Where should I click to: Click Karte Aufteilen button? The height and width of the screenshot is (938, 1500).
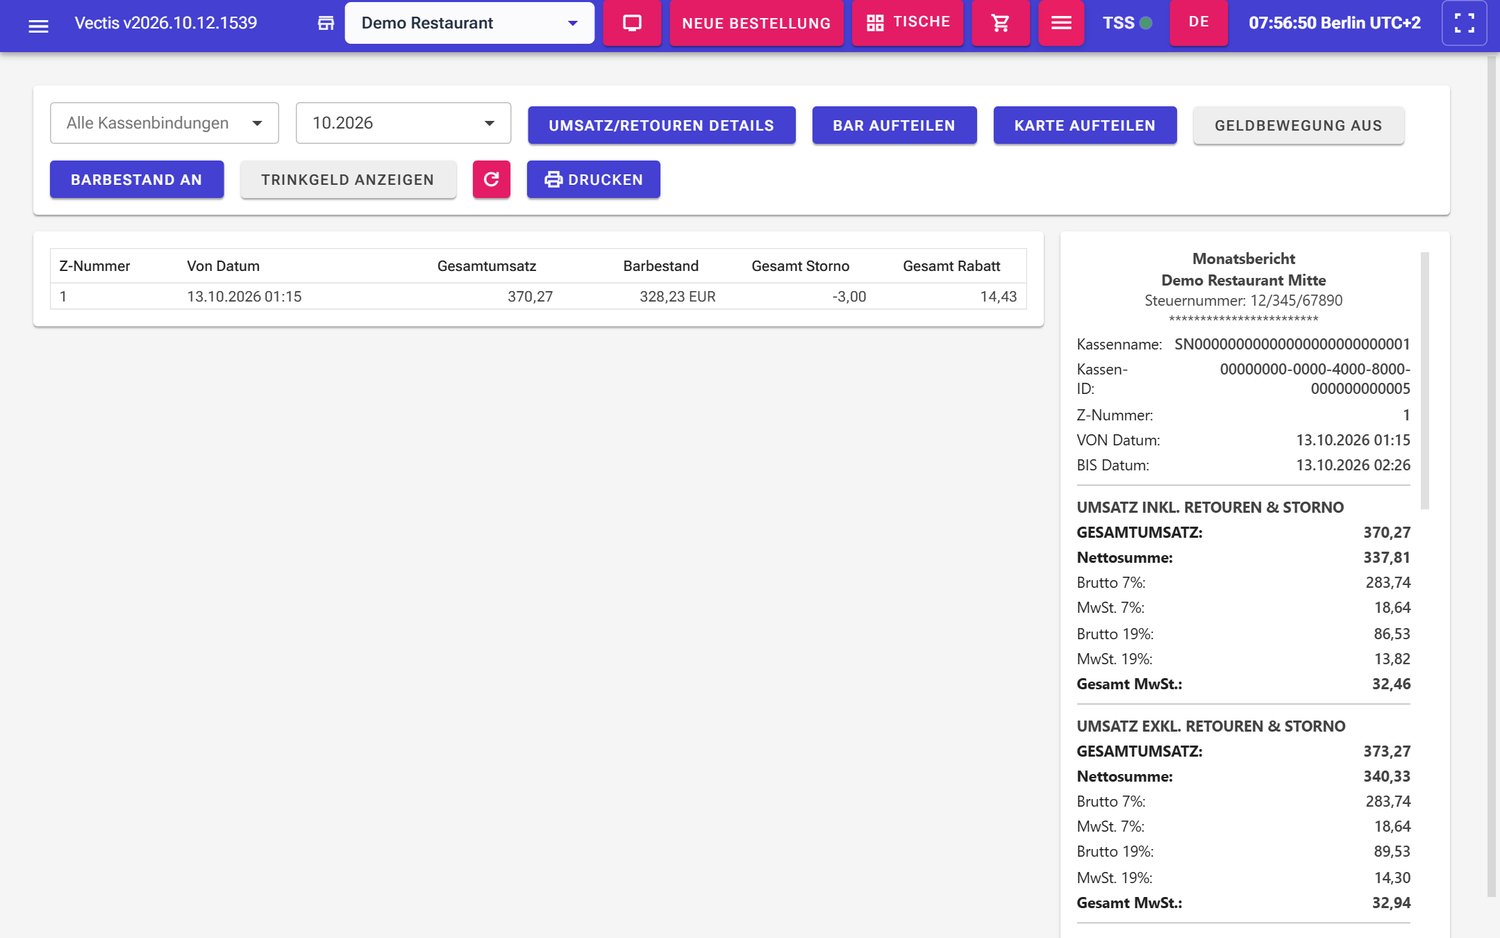(1085, 125)
